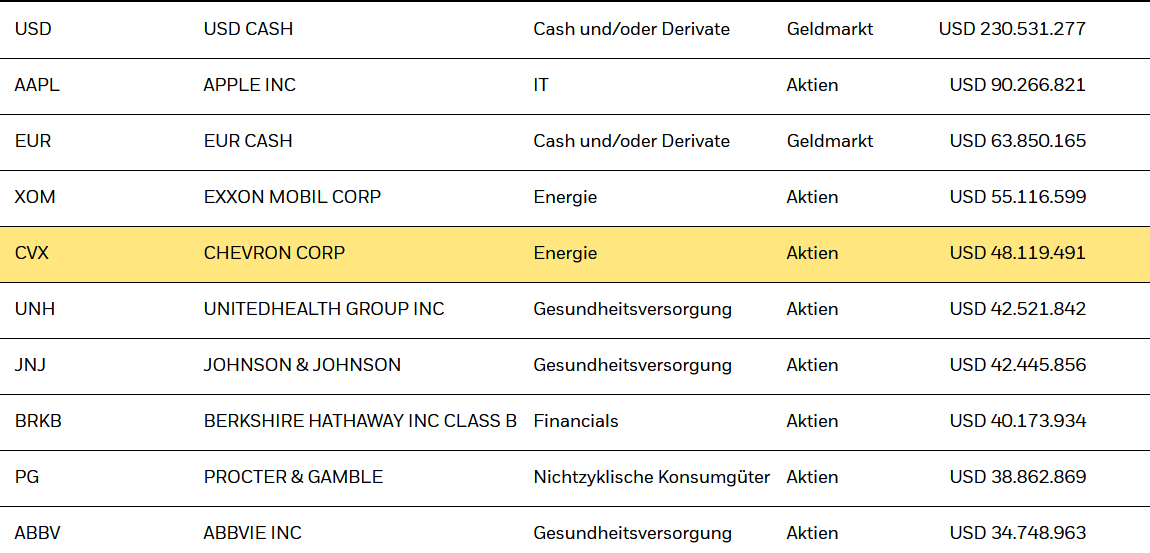The width and height of the screenshot is (1150, 553).
Task: Click the highlighted CHEVRON CORP row
Action: click(274, 253)
